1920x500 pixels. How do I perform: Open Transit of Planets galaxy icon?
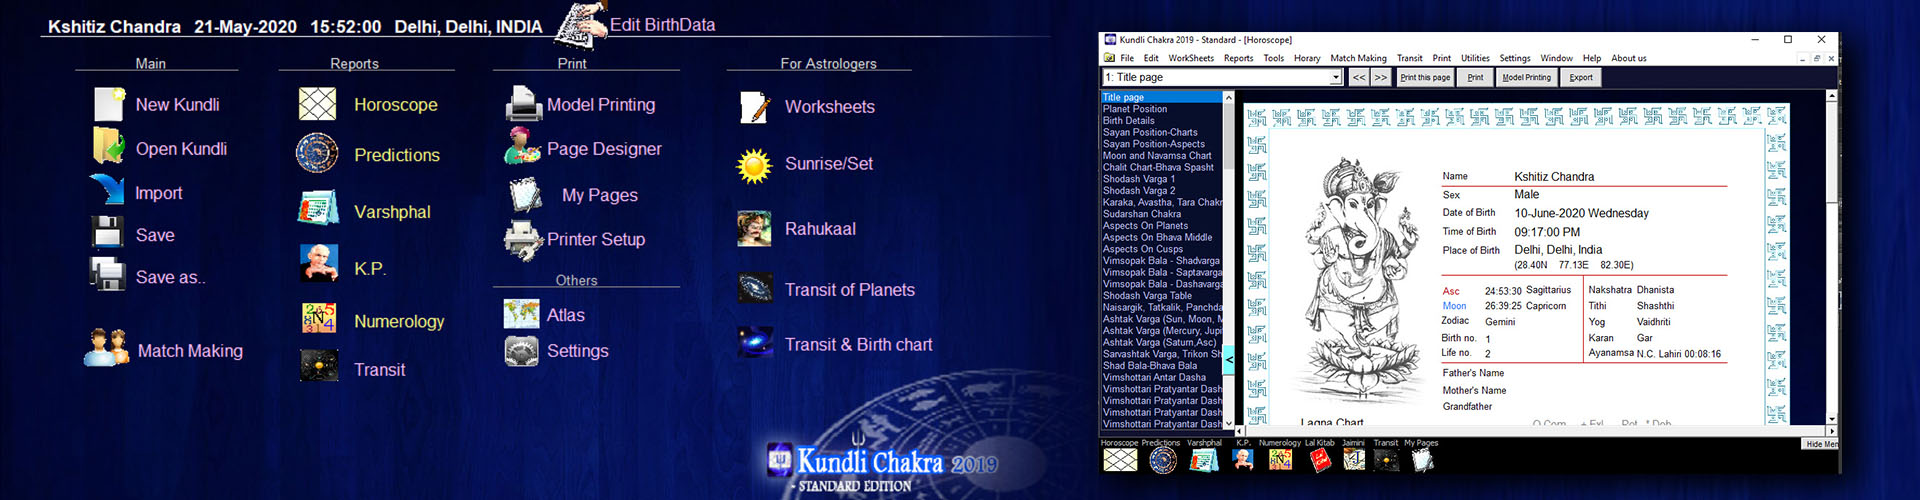[x=755, y=288]
